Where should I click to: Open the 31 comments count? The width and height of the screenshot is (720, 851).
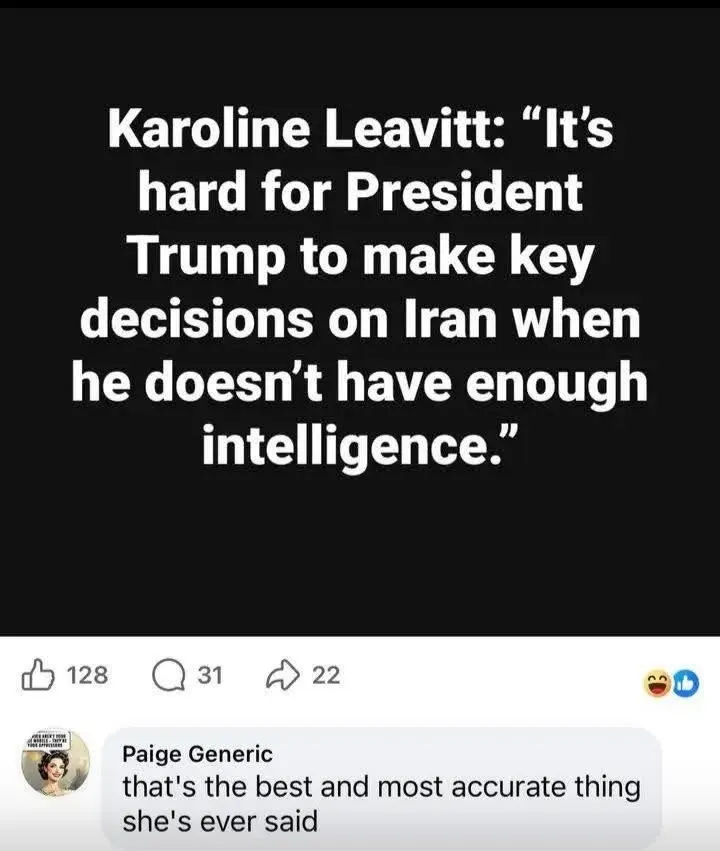click(x=208, y=676)
